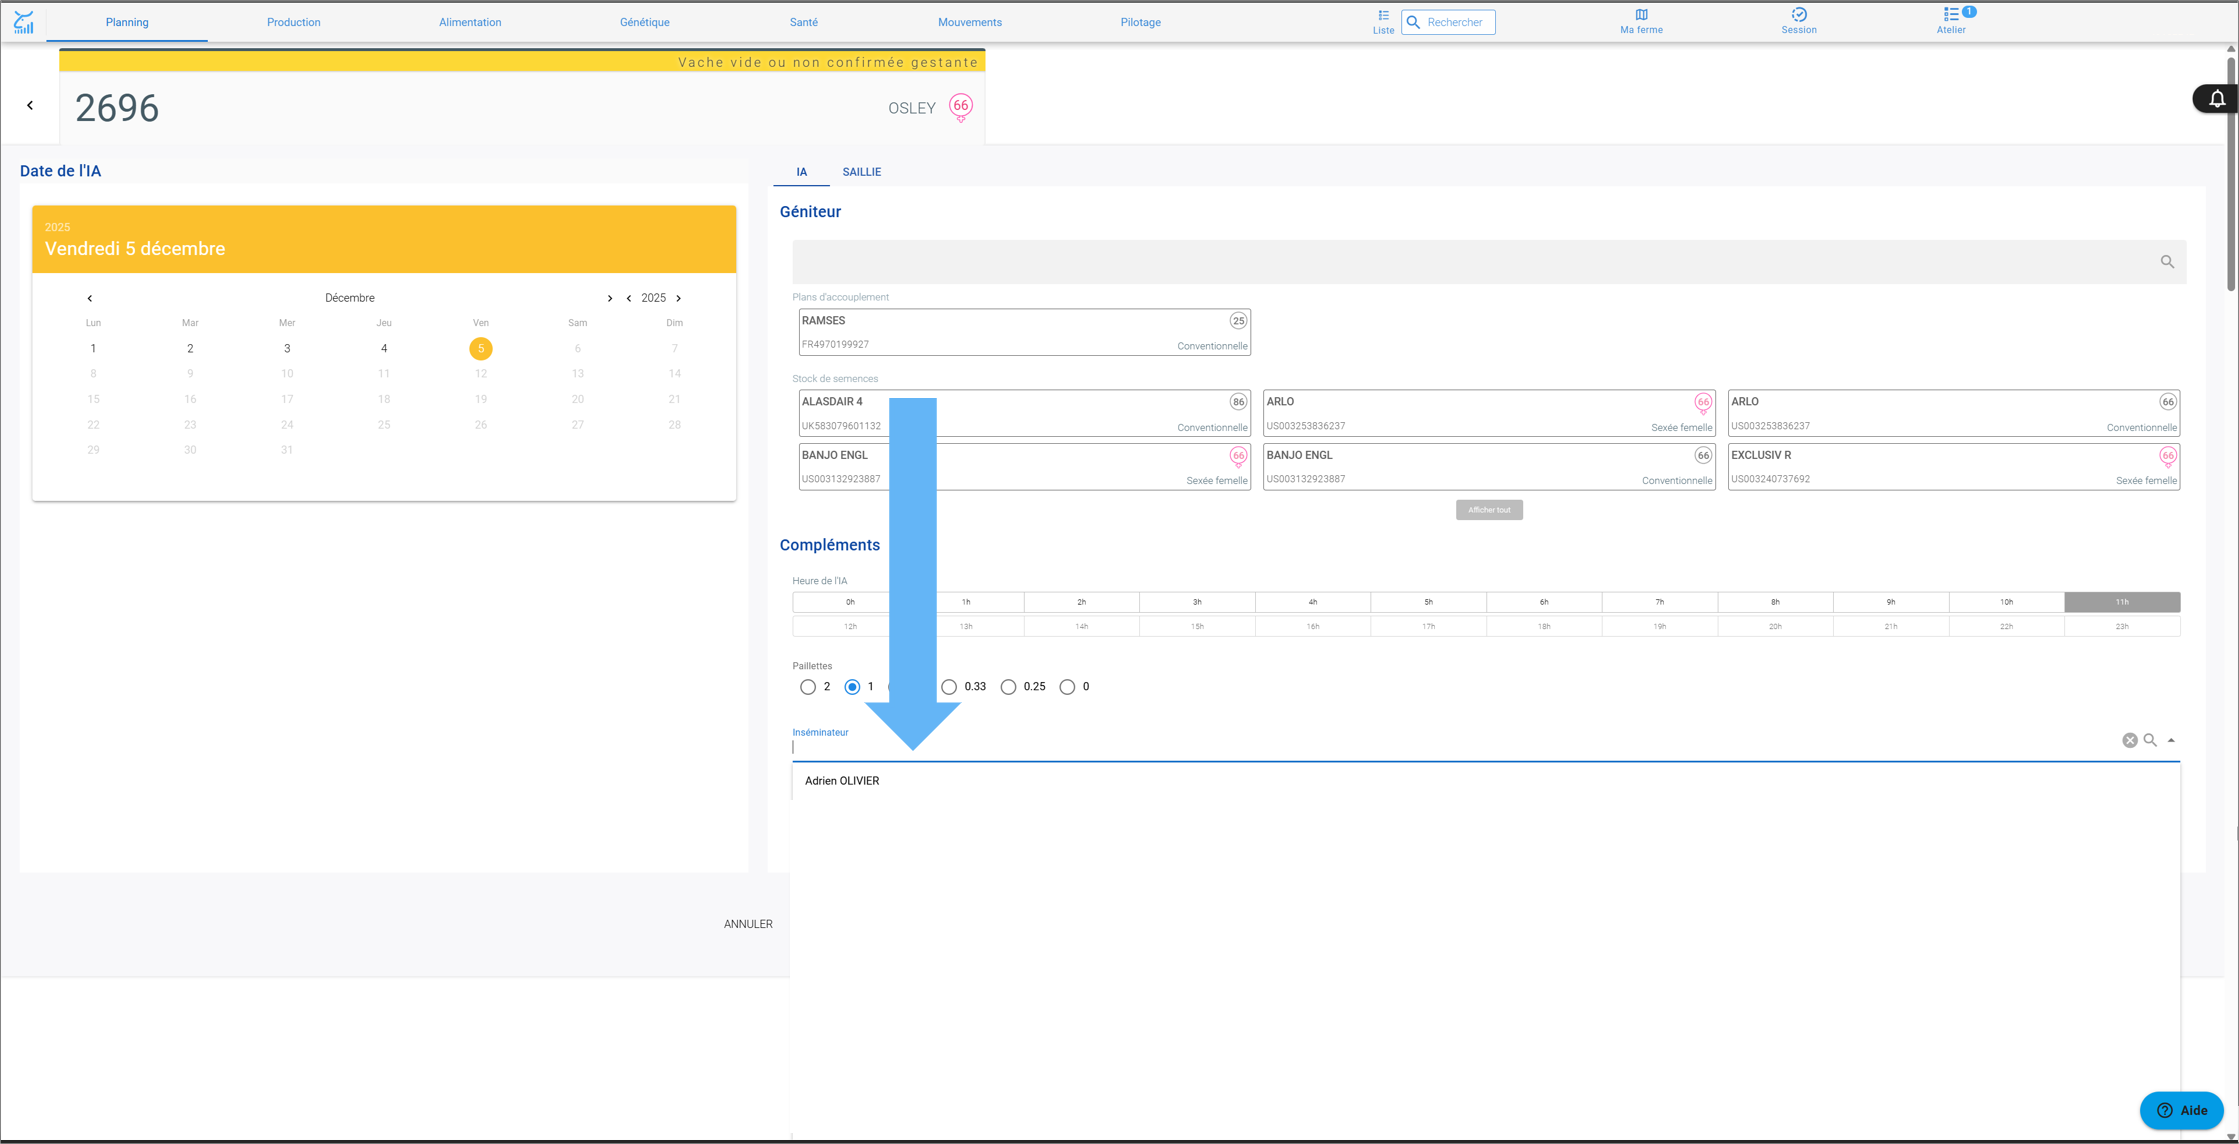Select ARLO Sexée femelle card

(x=1489, y=413)
